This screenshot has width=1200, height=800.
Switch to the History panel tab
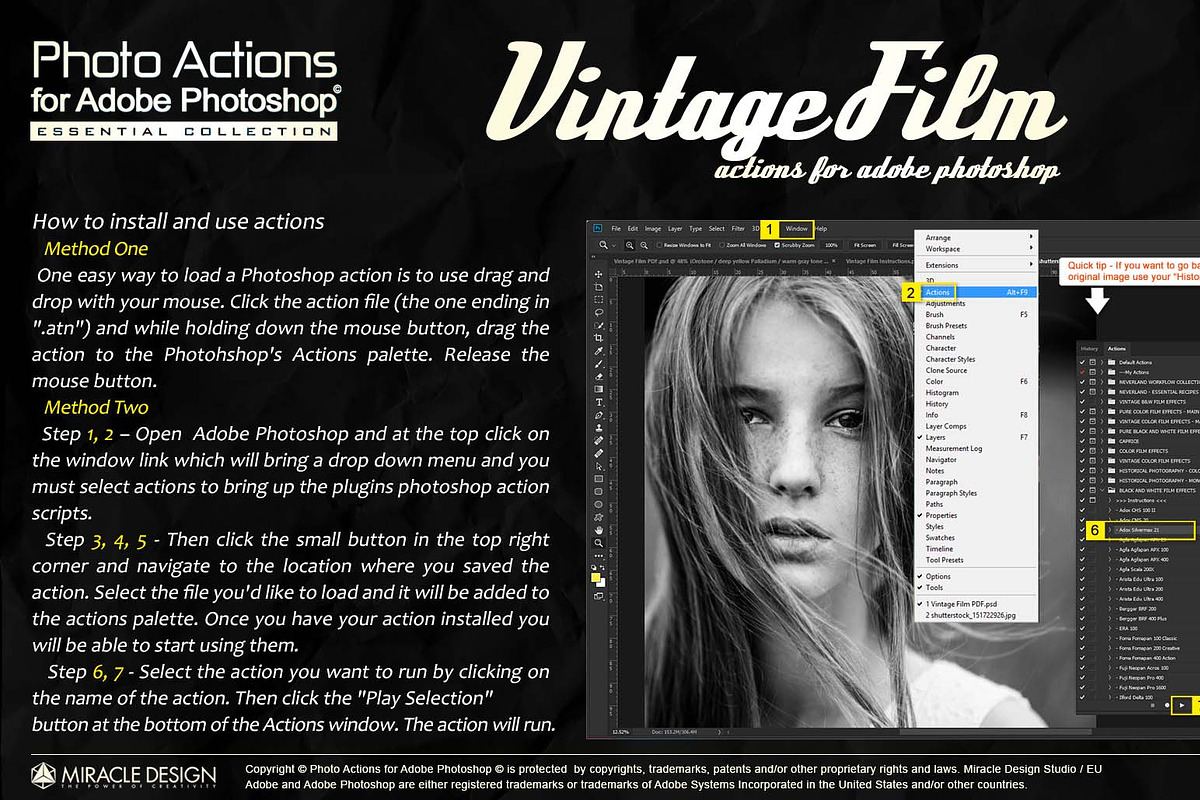(x=1089, y=349)
